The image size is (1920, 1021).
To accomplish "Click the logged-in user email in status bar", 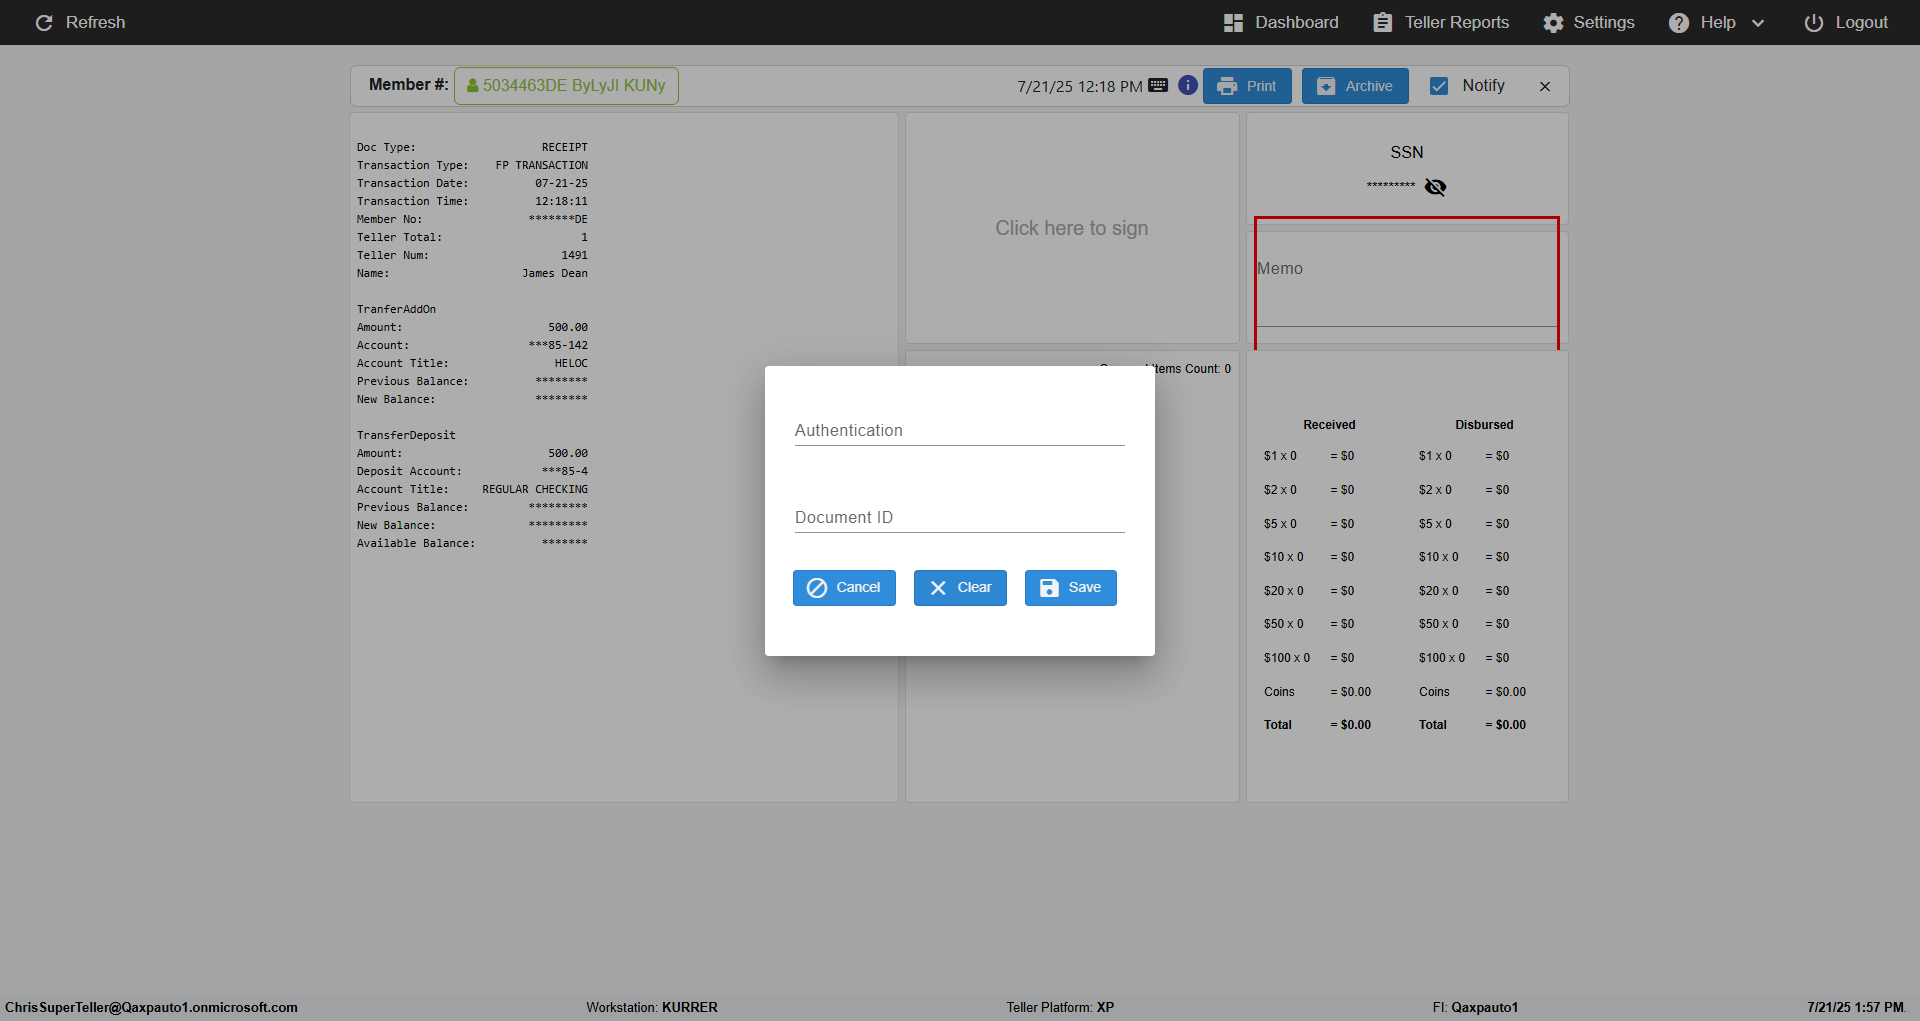I will (151, 1007).
